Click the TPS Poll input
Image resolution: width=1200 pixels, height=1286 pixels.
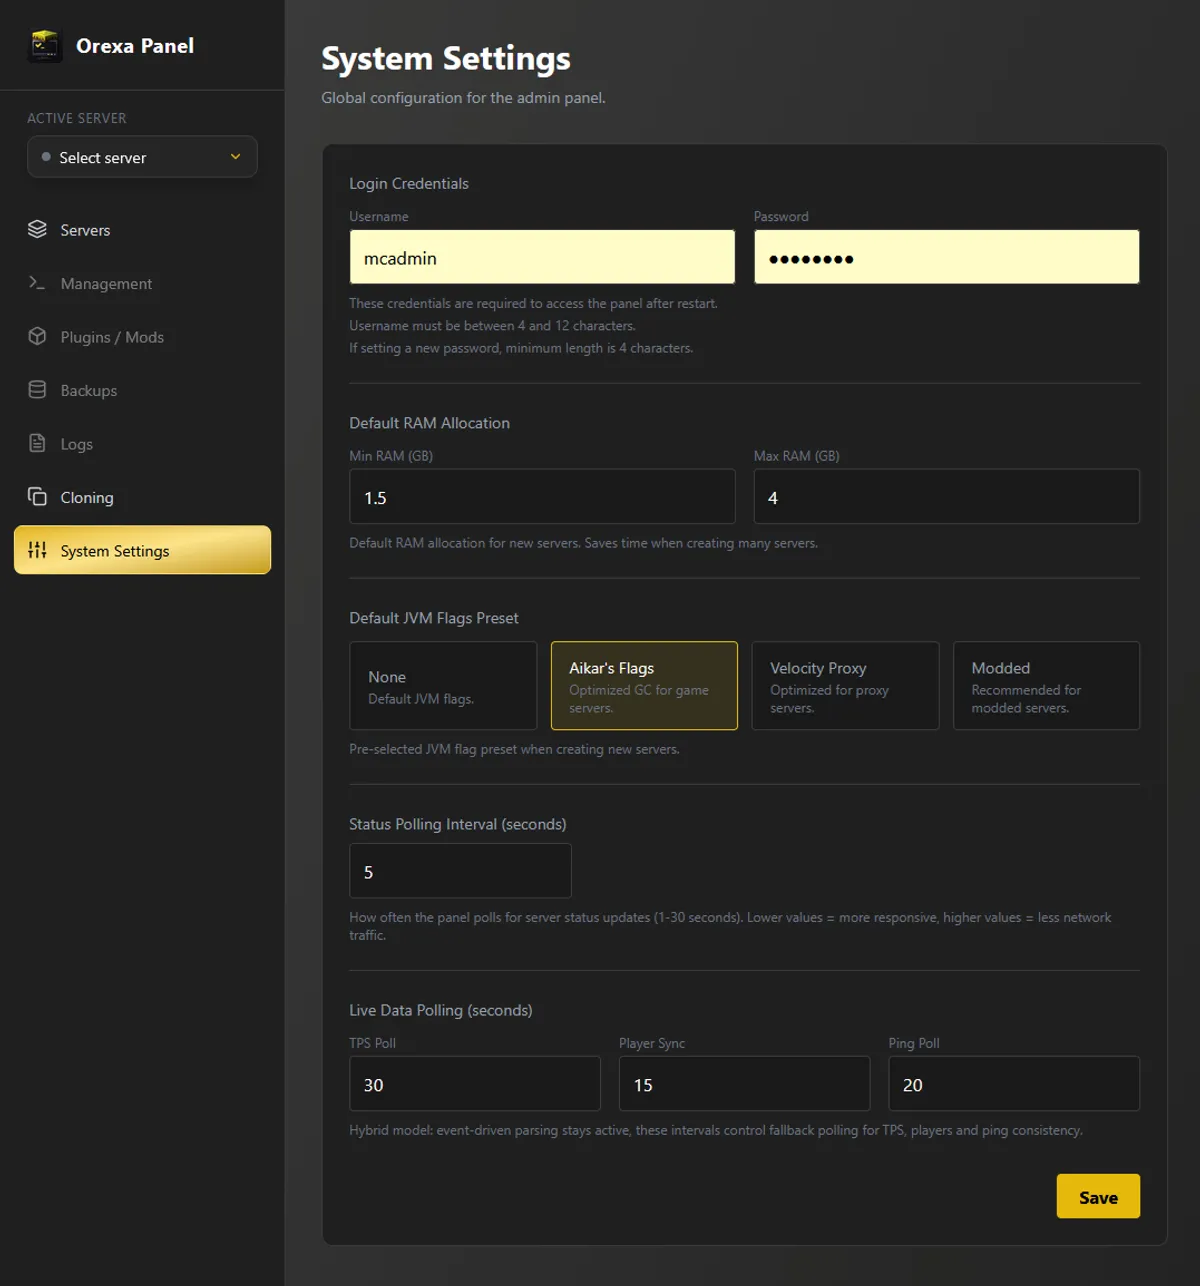(475, 1084)
